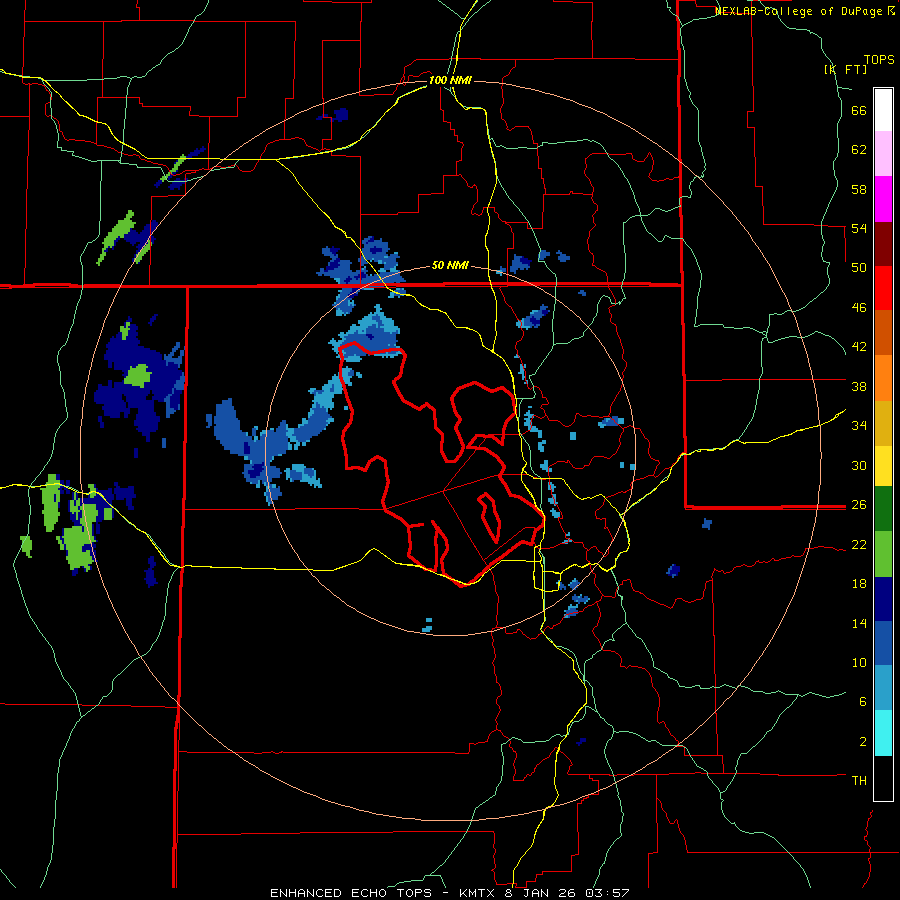The width and height of the screenshot is (900, 900).
Task: Click the black TH legend swatch
Action: (883, 778)
